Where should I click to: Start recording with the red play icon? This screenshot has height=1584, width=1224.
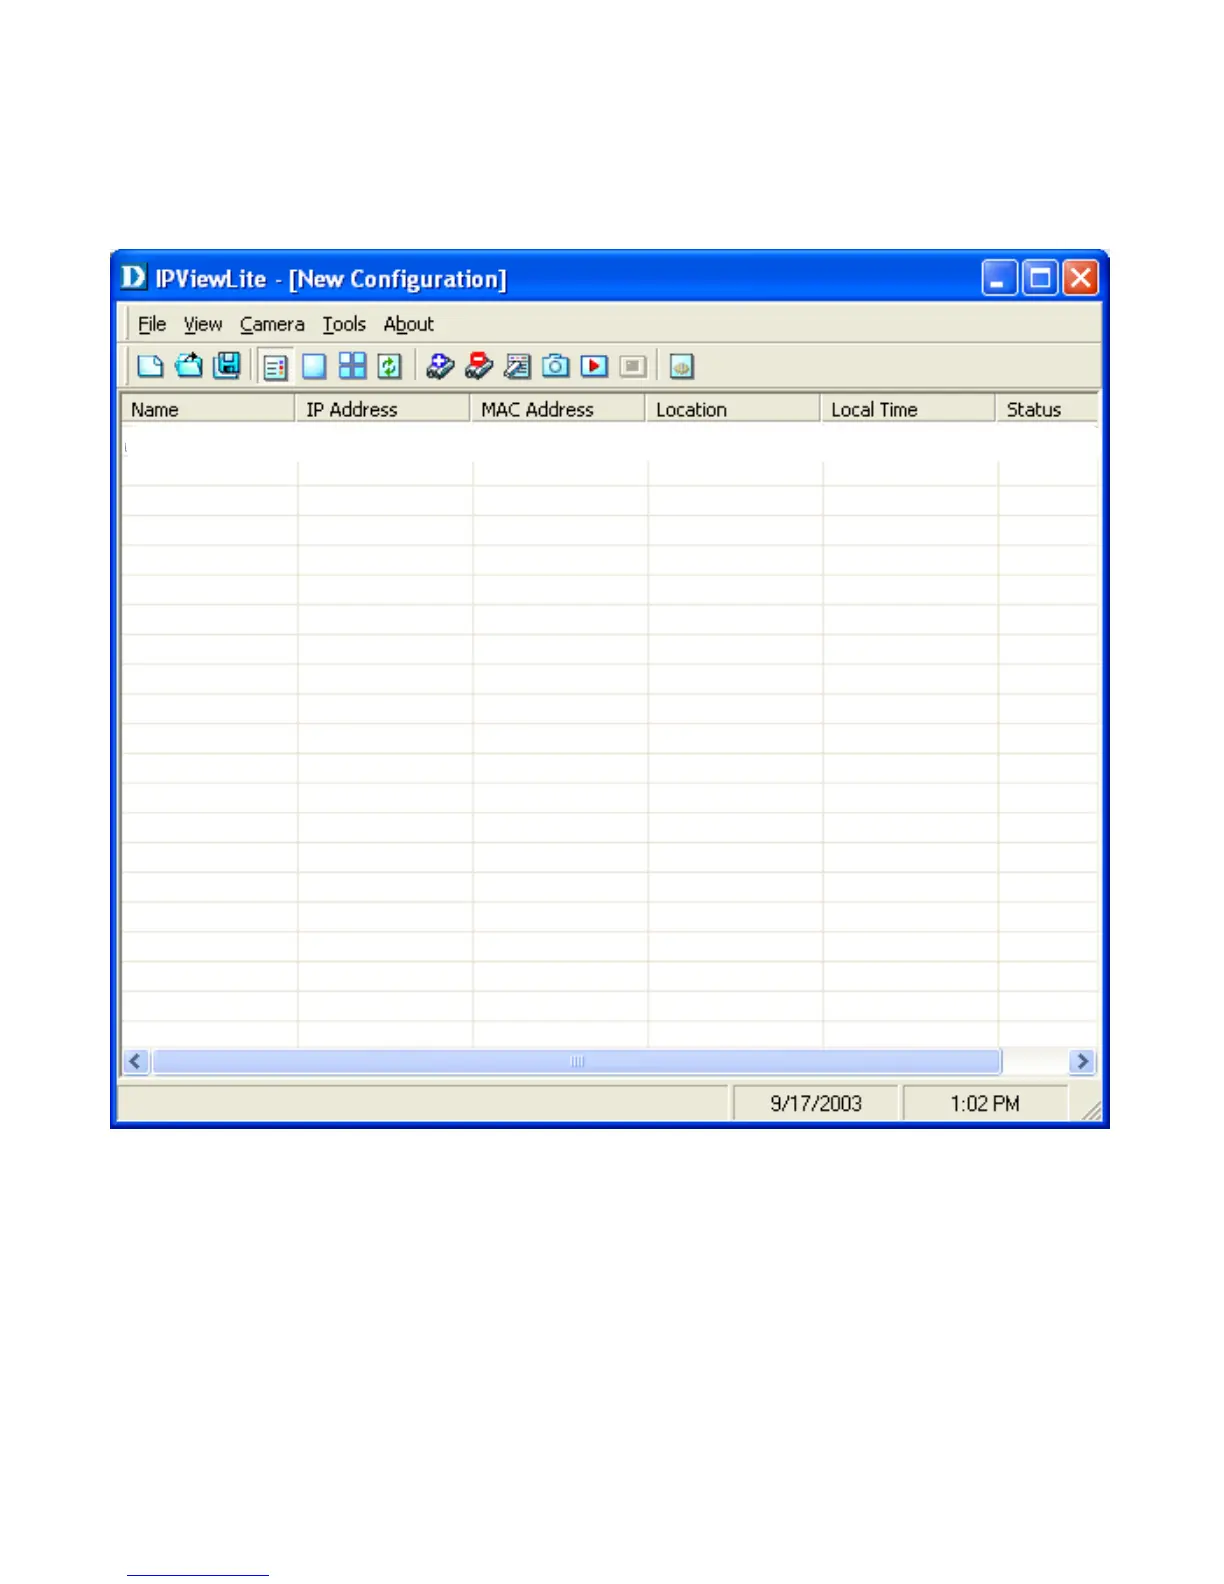(594, 366)
